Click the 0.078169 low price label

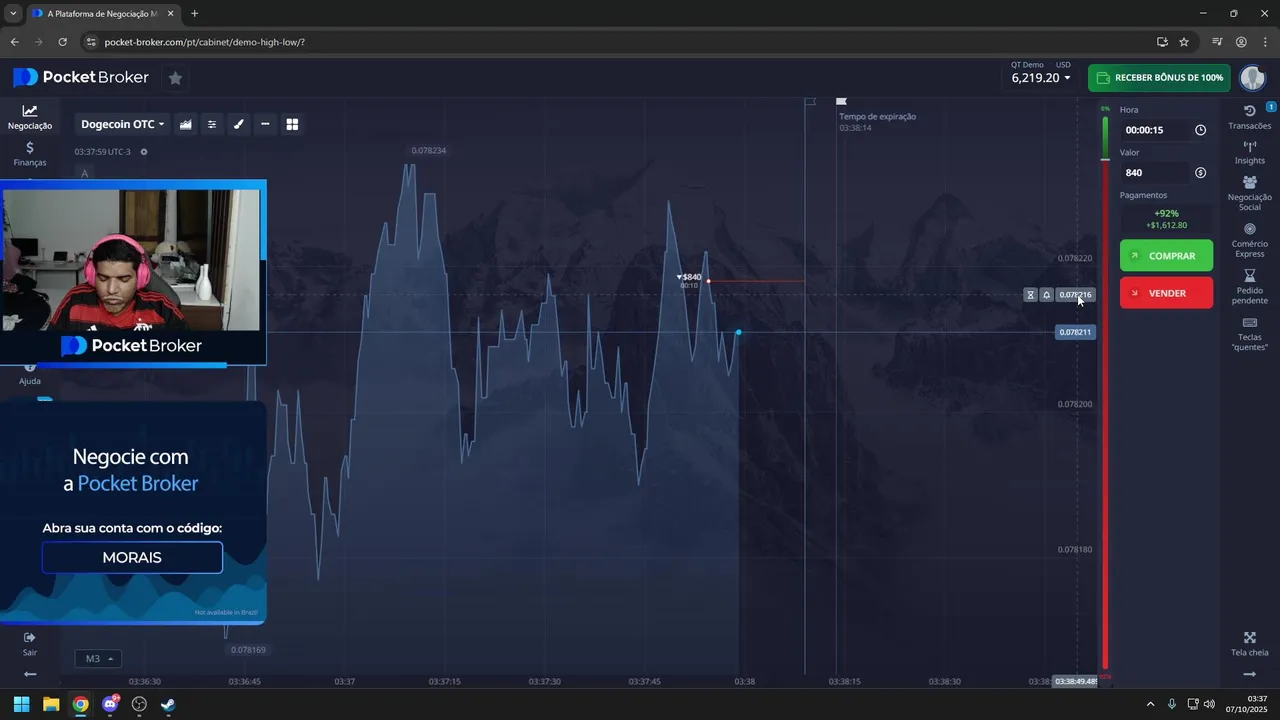point(248,650)
